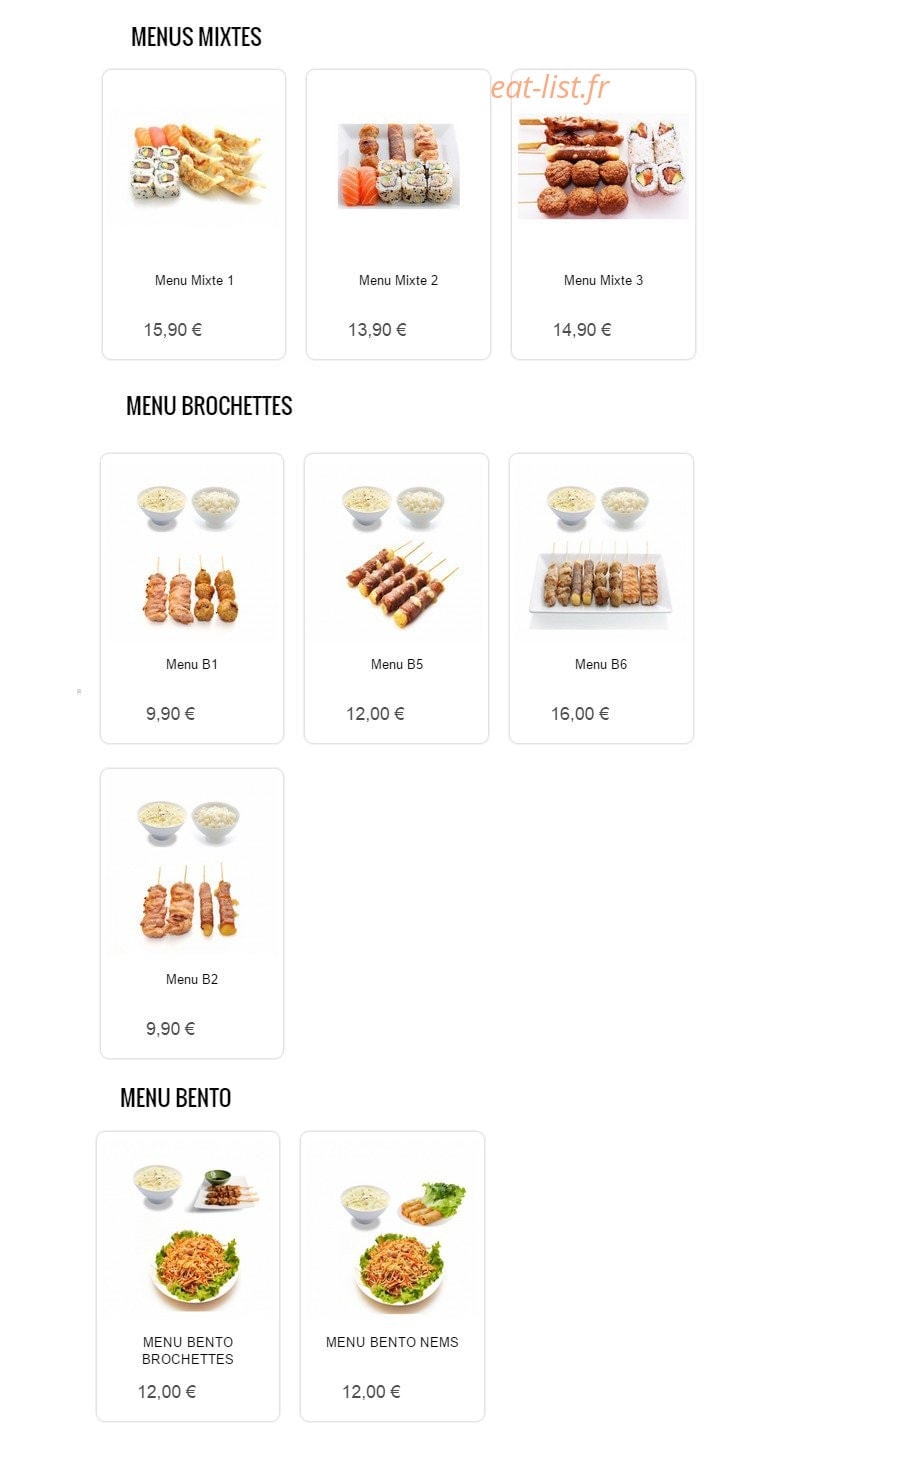Click the Menu B5 title
The height and width of the screenshot is (1461, 900).
[x=397, y=664]
